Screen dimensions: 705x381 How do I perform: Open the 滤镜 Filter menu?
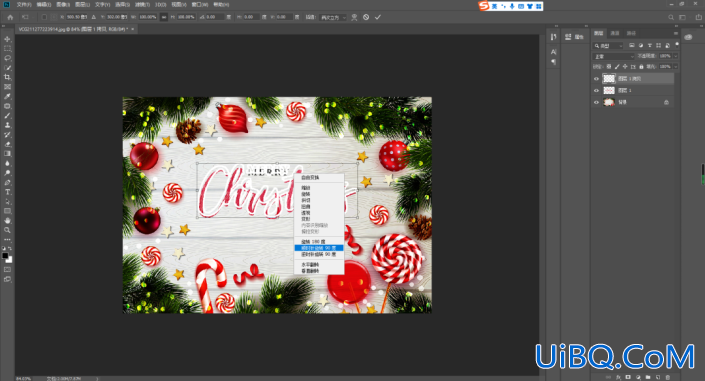142,4
